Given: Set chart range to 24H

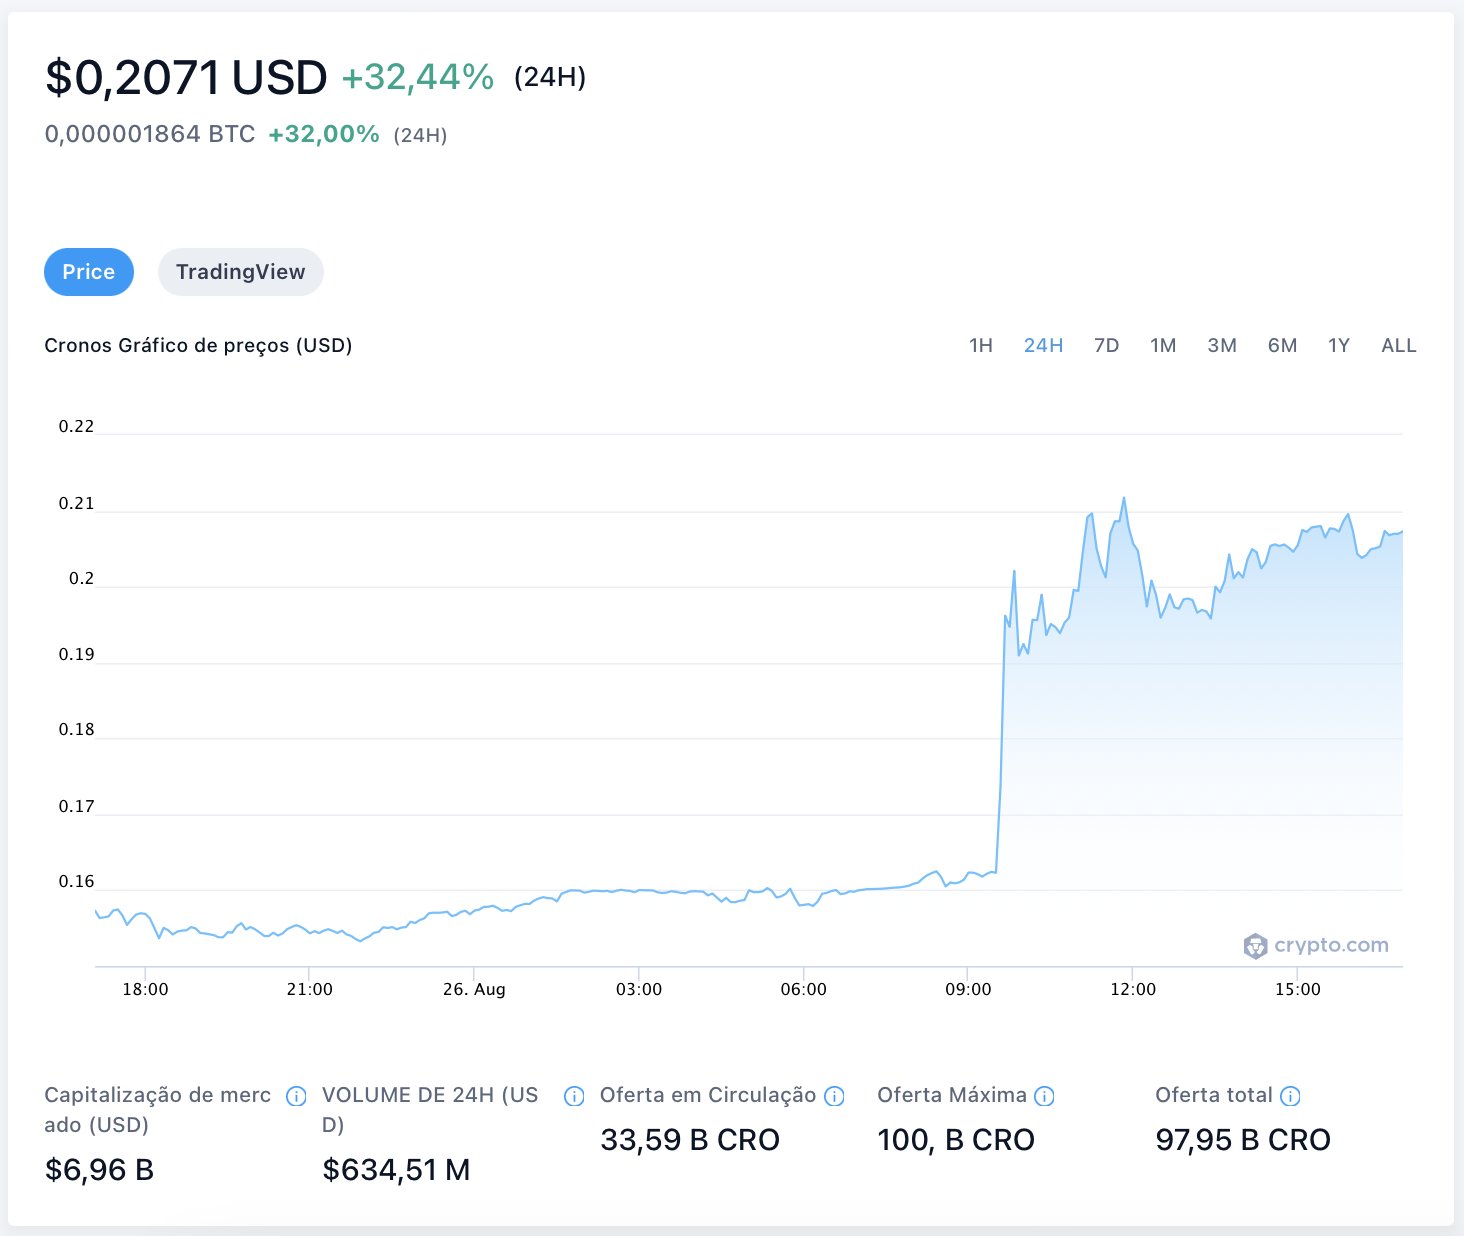Looking at the screenshot, I should pos(1043,345).
